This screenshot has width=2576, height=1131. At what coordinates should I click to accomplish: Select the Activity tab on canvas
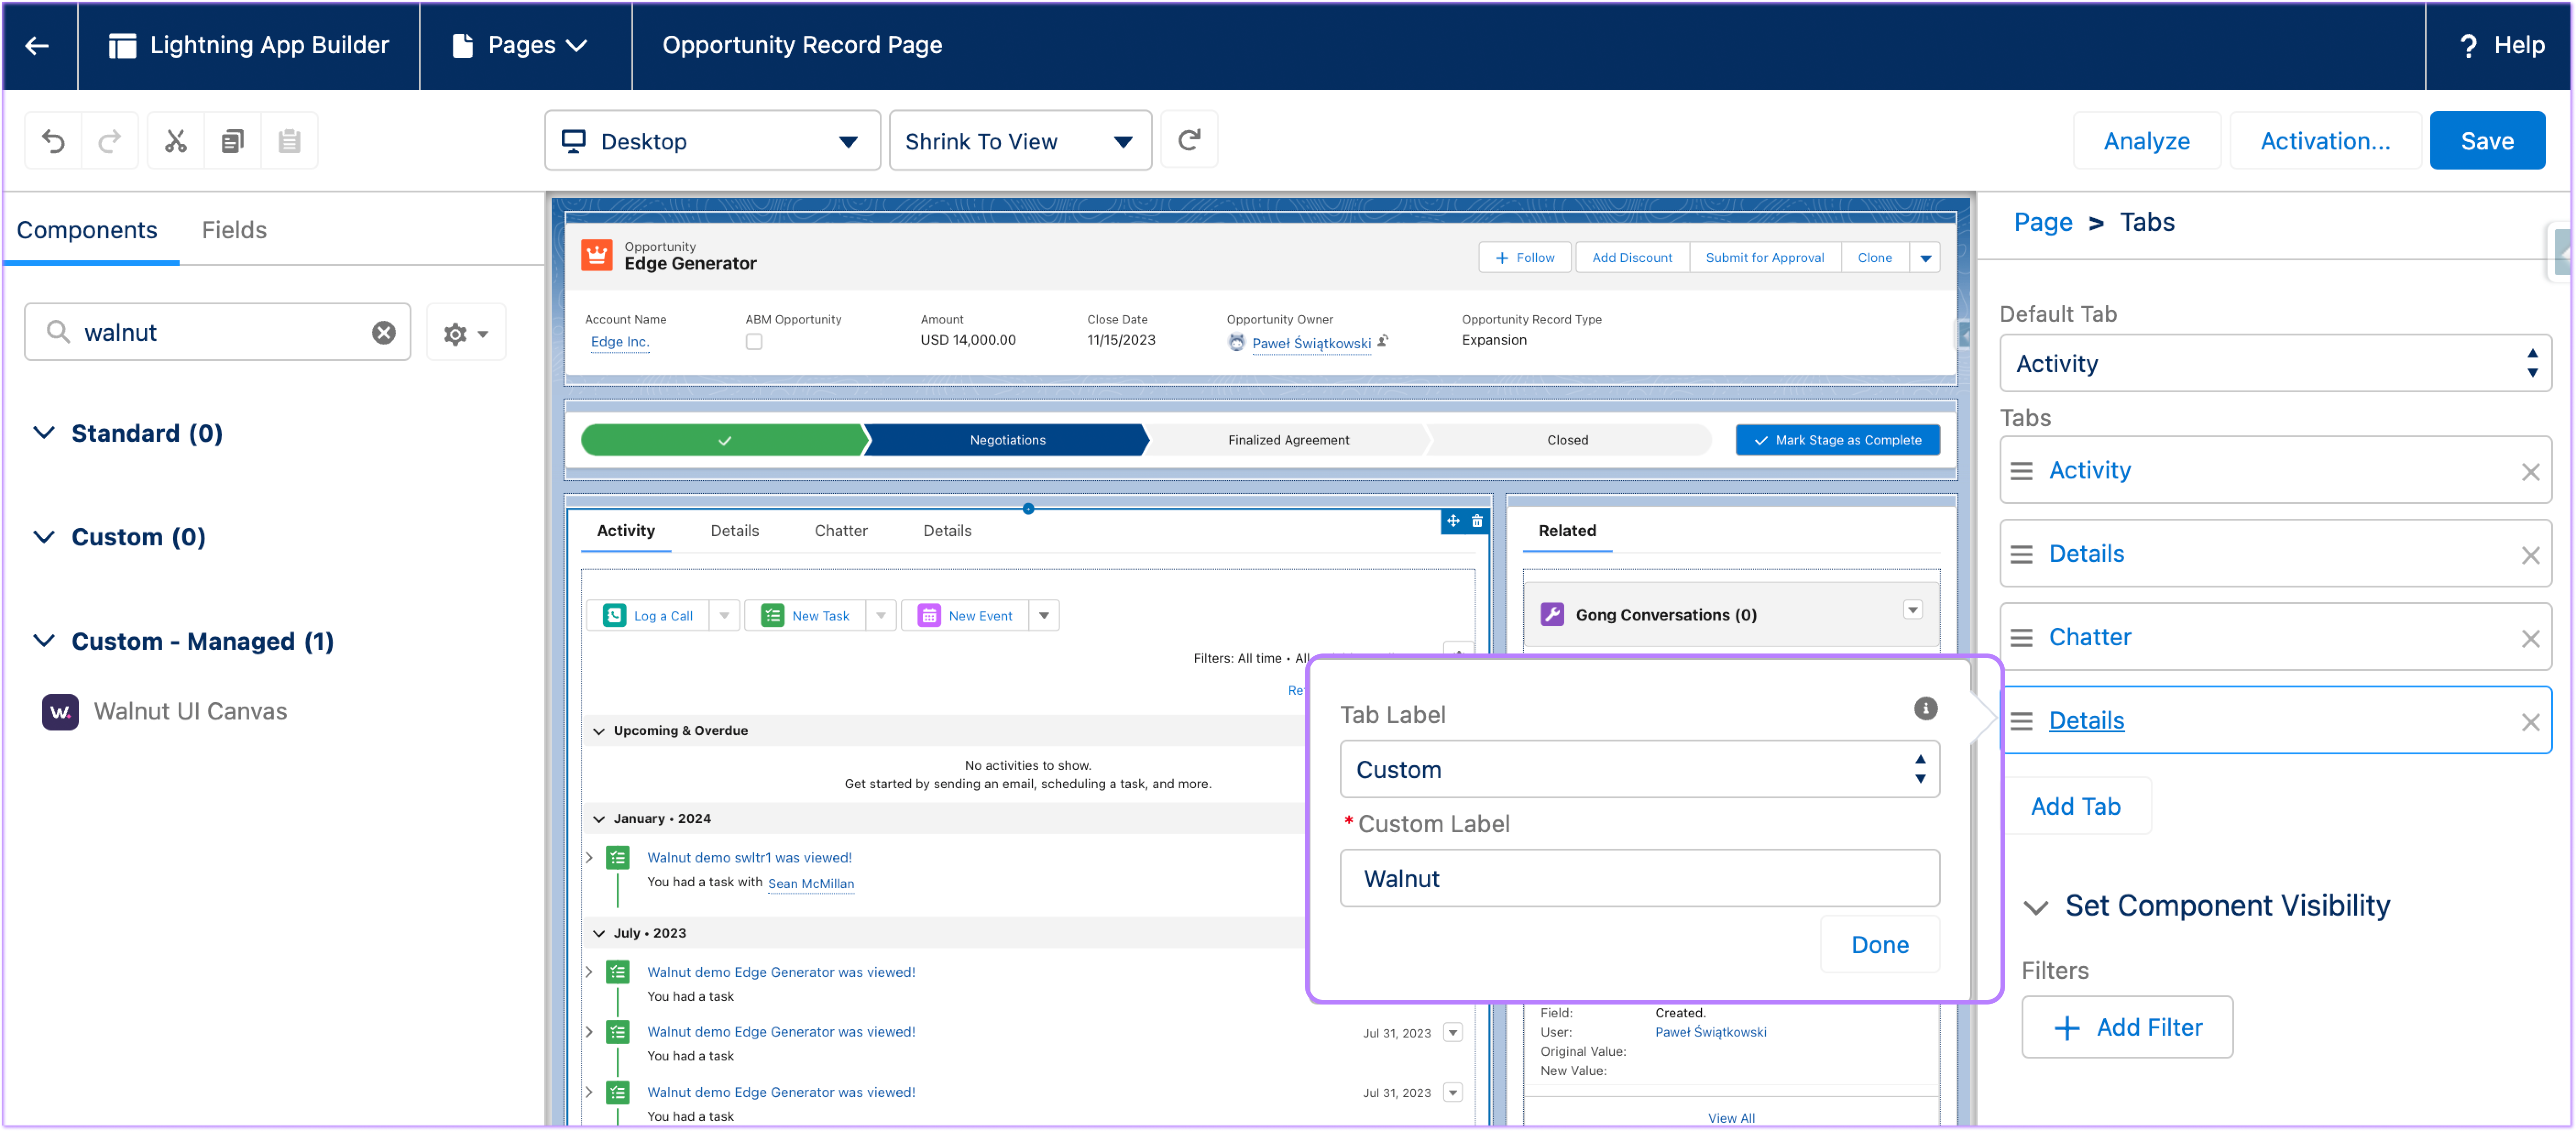point(626,531)
